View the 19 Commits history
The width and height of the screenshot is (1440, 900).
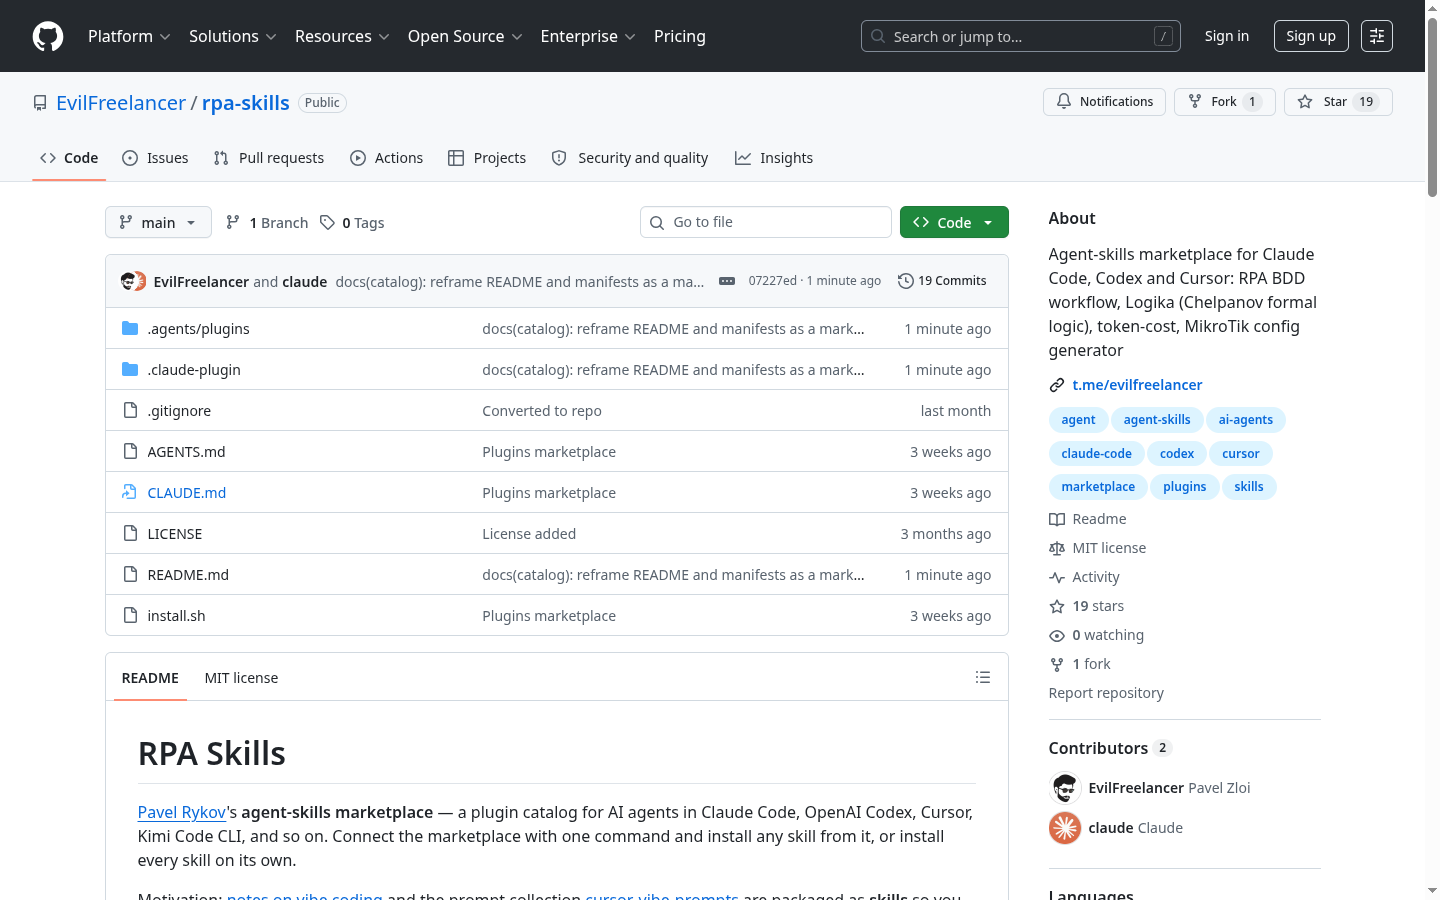tap(942, 281)
